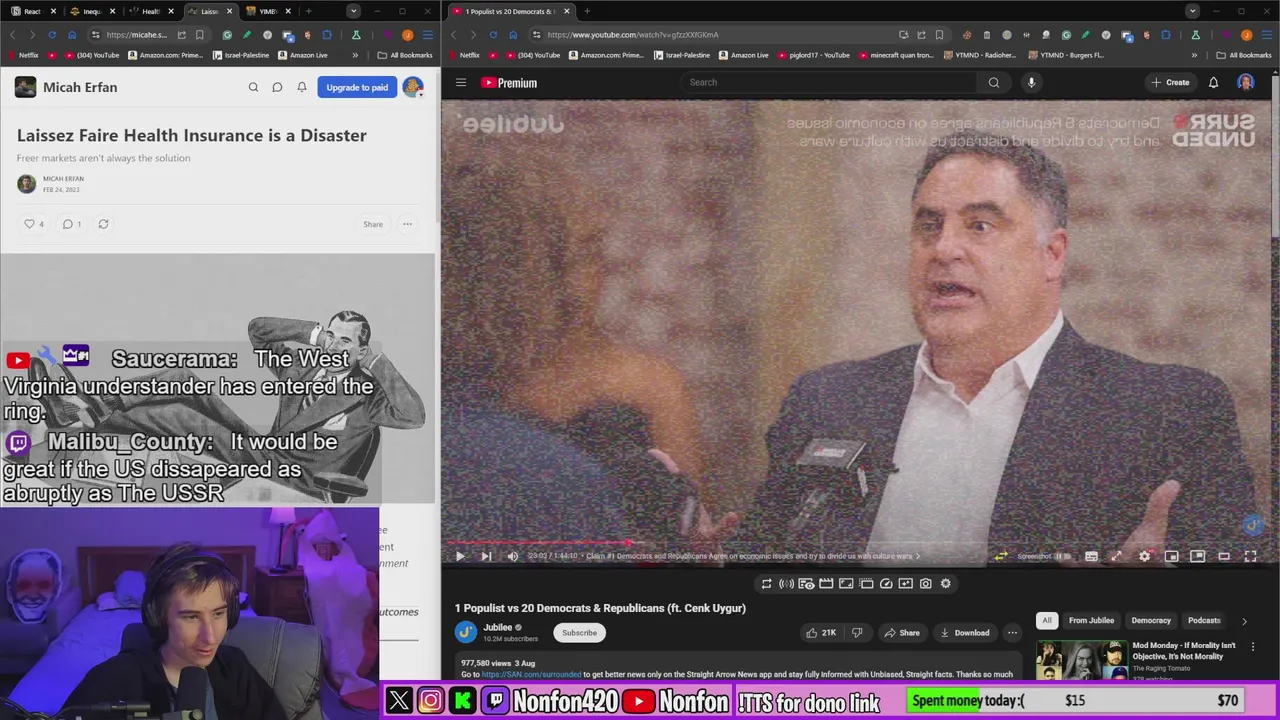The image size is (1280, 720).
Task: Click the Create button on YouTube
Action: click(1170, 83)
